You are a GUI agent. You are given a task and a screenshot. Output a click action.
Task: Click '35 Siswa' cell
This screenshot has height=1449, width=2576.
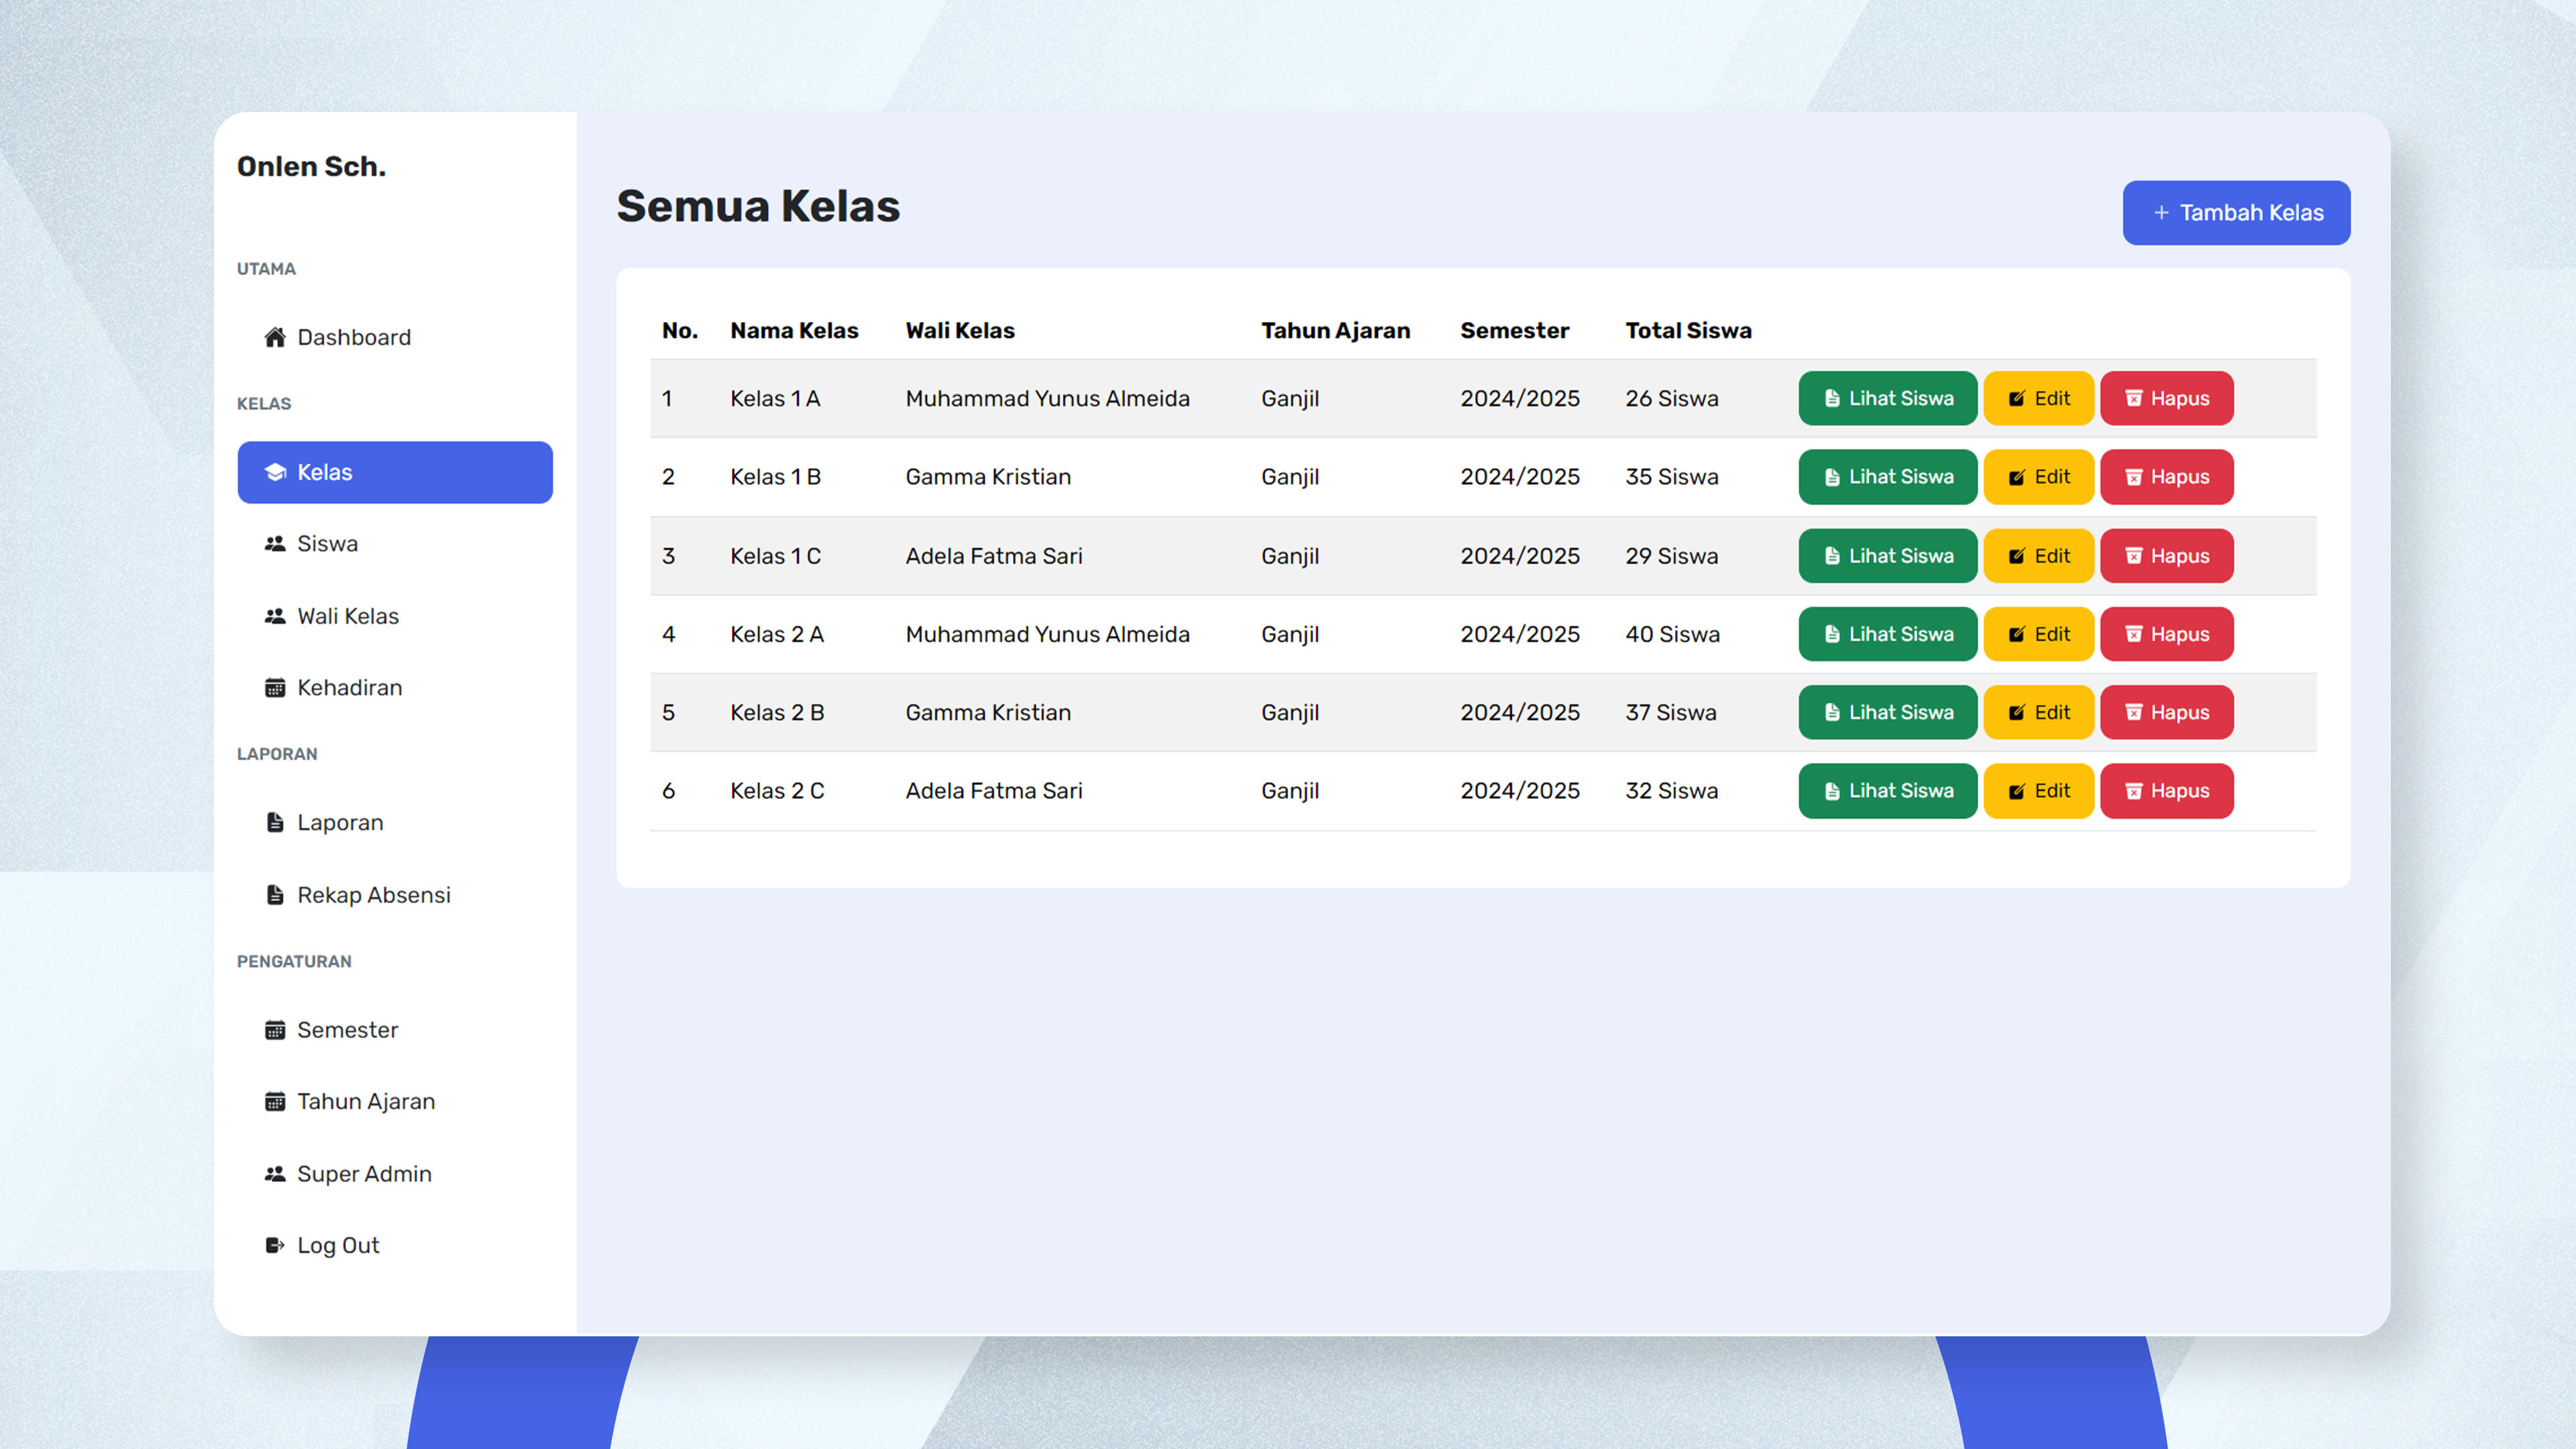pos(1671,477)
